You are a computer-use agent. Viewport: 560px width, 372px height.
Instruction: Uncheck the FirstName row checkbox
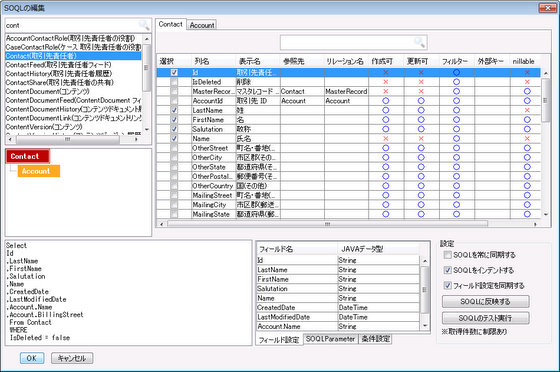point(174,120)
